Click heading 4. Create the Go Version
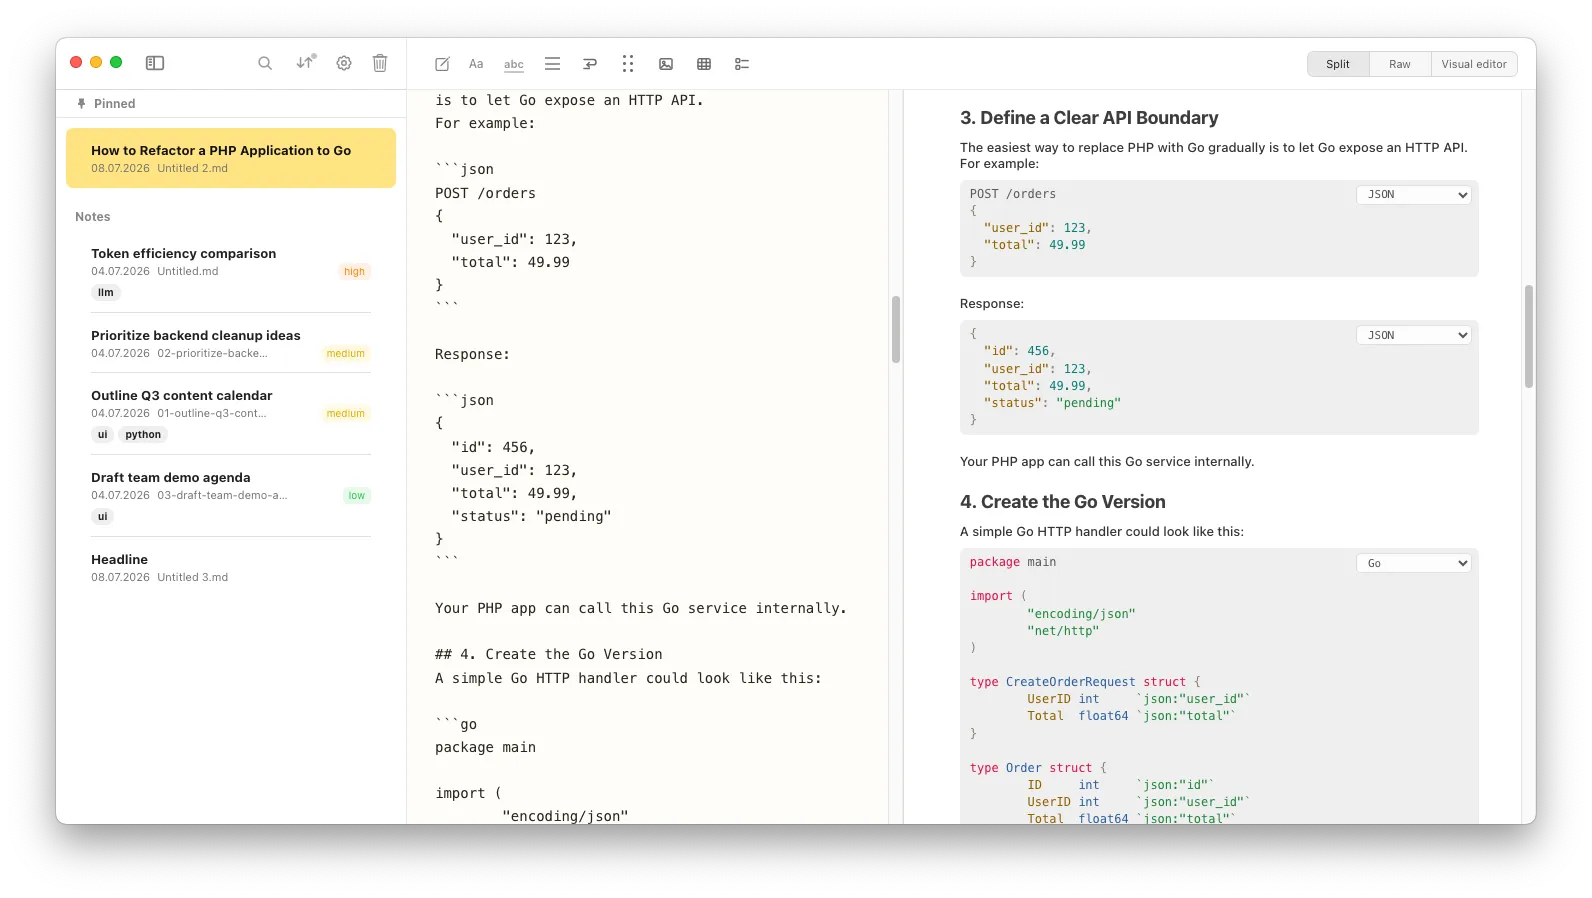The width and height of the screenshot is (1592, 898). pos(1063,502)
